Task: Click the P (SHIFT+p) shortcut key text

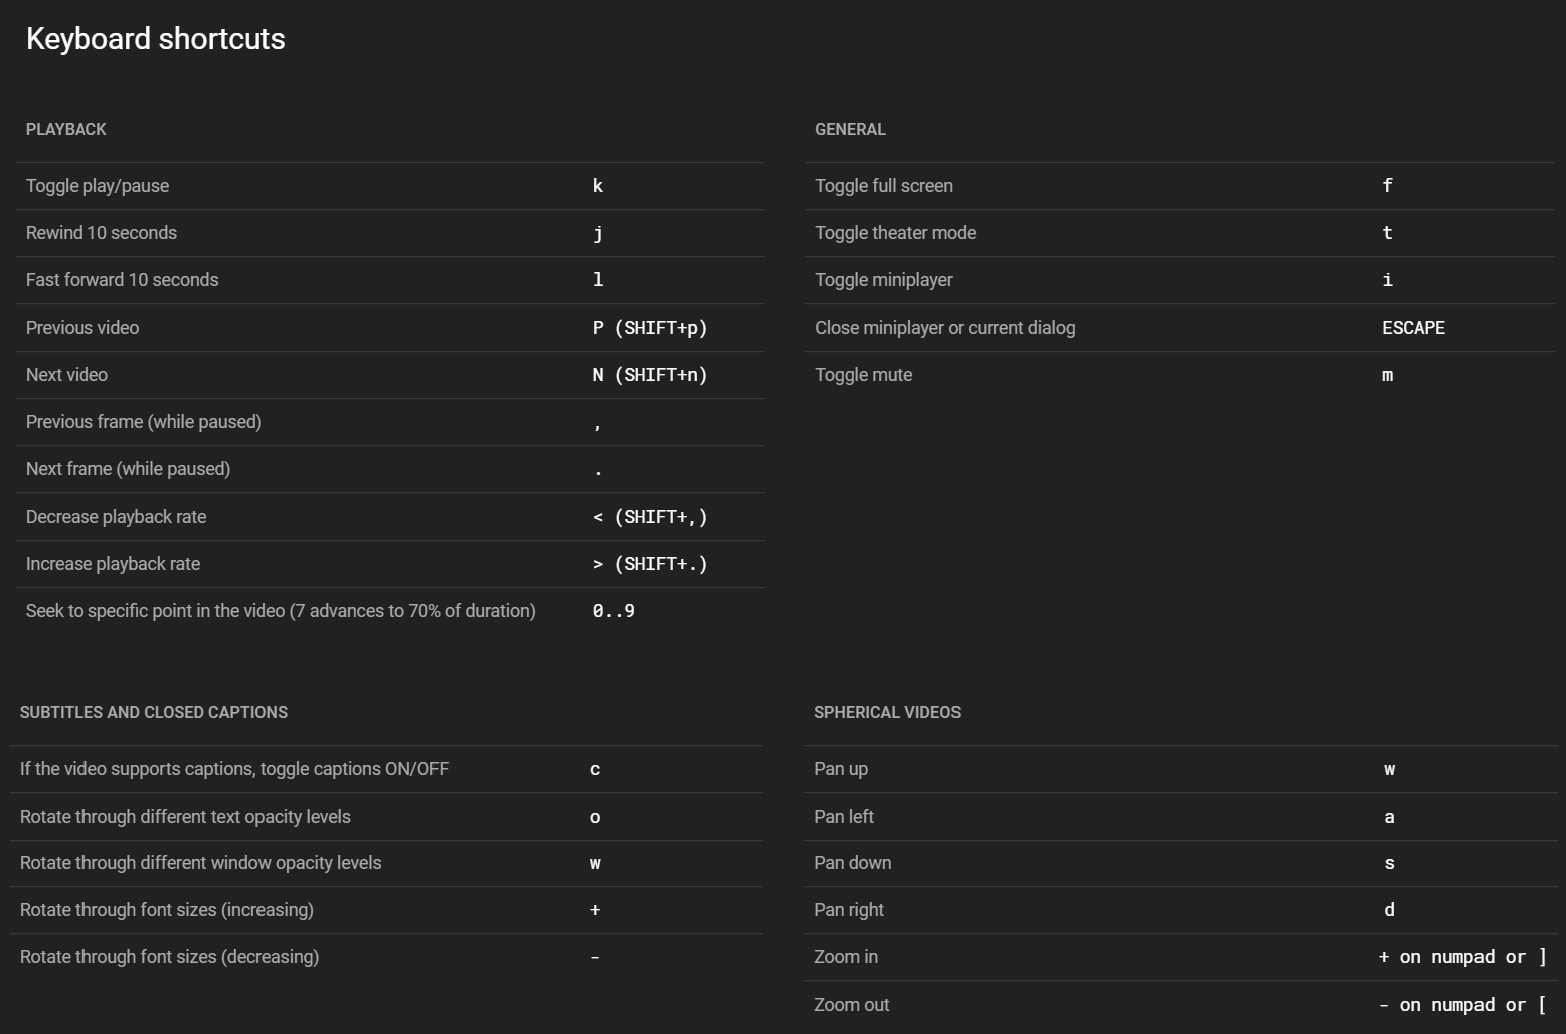Action: click(649, 328)
